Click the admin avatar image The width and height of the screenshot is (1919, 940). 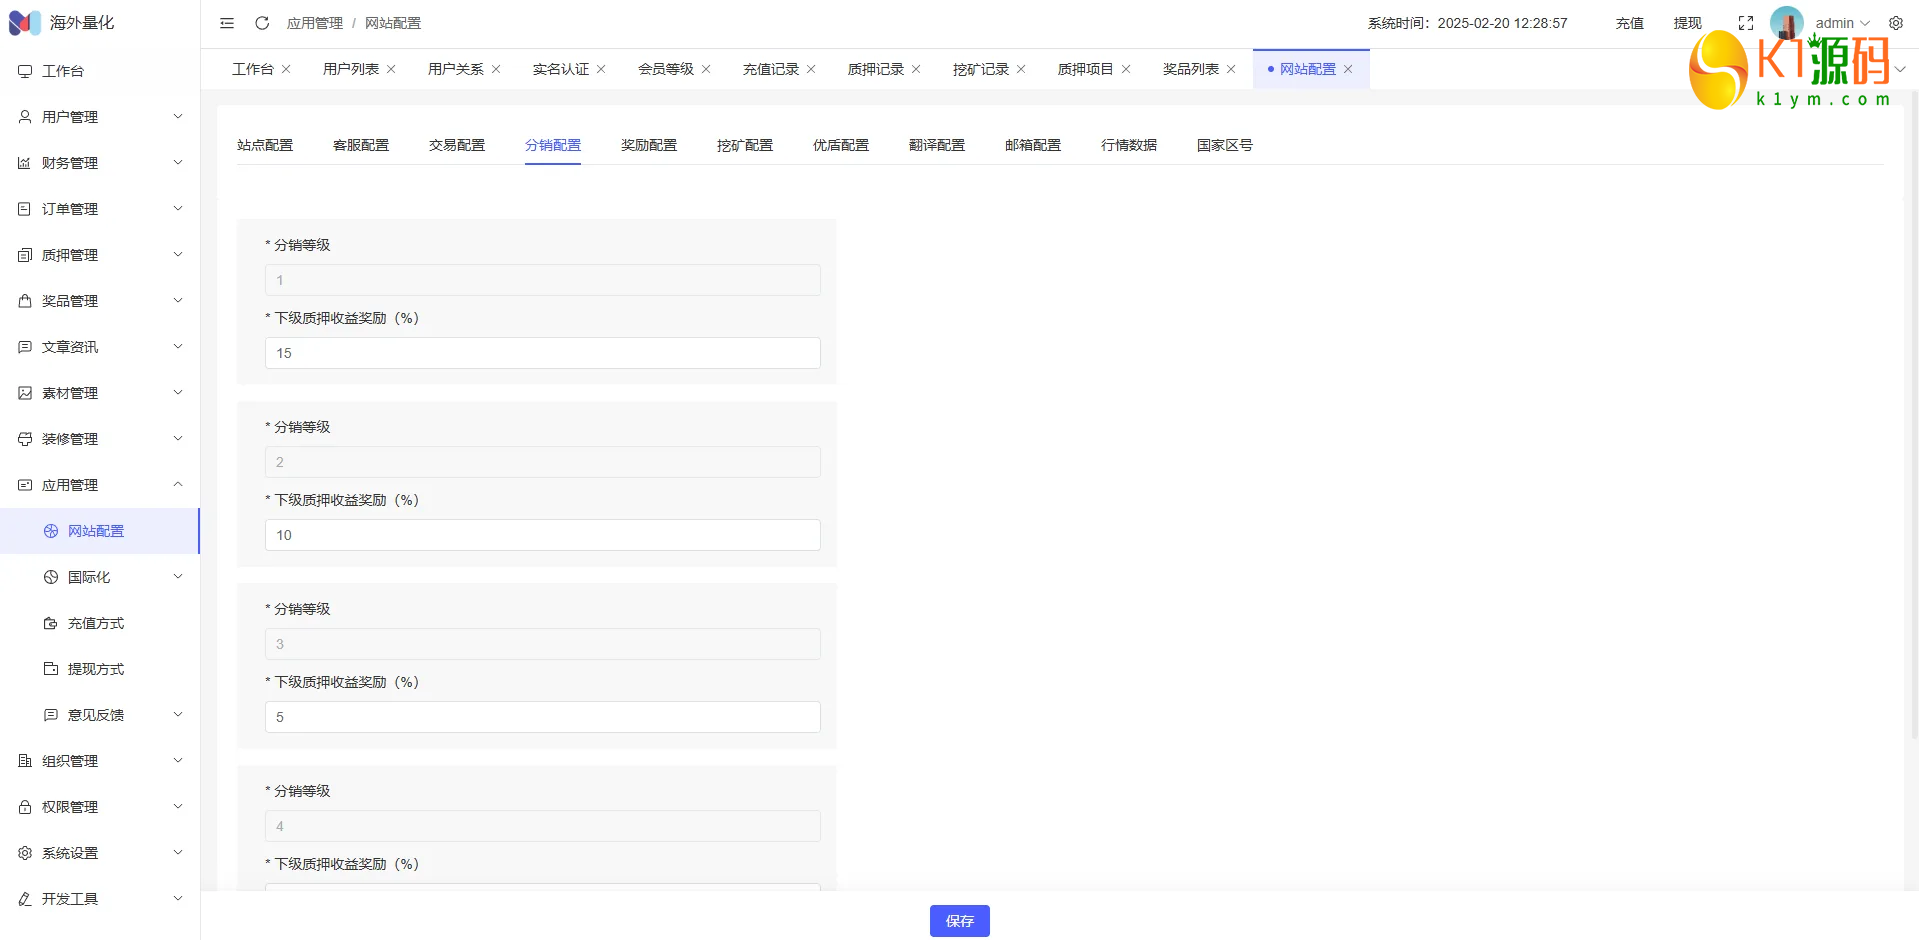1786,22
